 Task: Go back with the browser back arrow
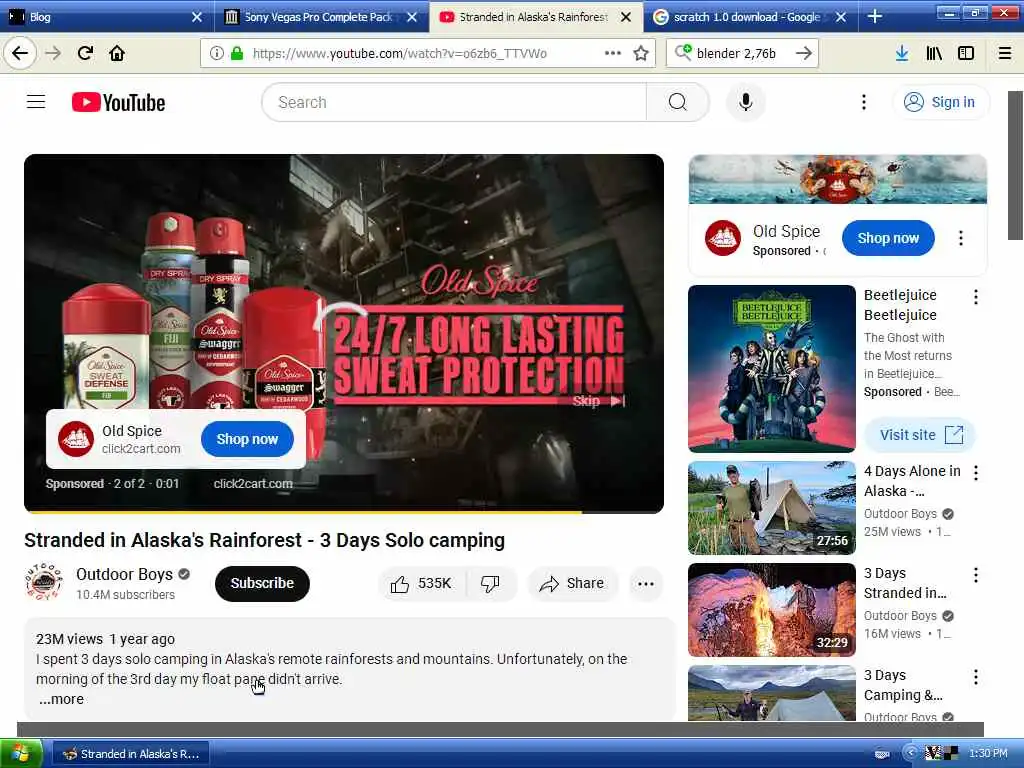coord(20,54)
